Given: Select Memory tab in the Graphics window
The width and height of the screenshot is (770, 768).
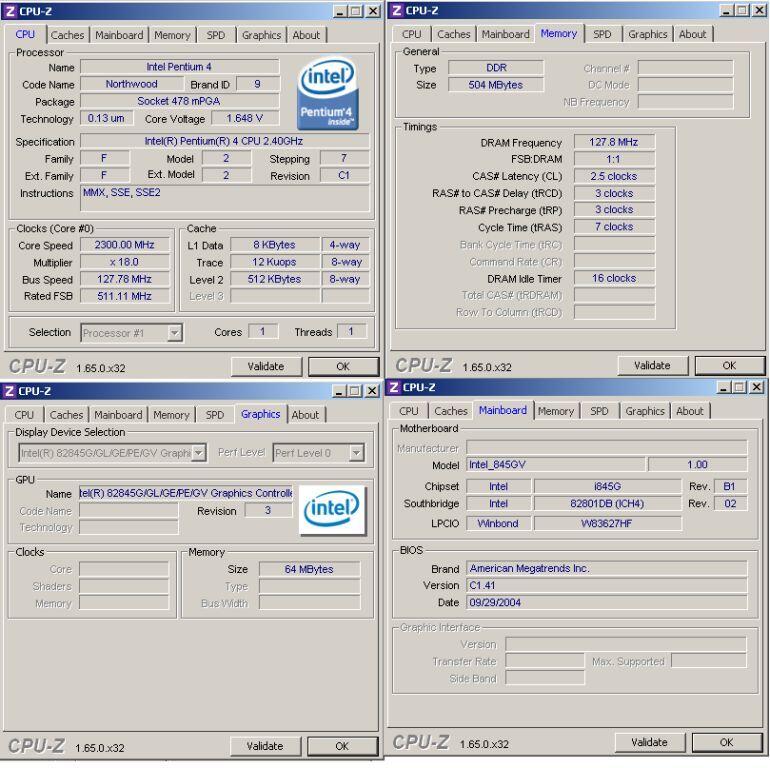Looking at the screenshot, I should (x=171, y=415).
